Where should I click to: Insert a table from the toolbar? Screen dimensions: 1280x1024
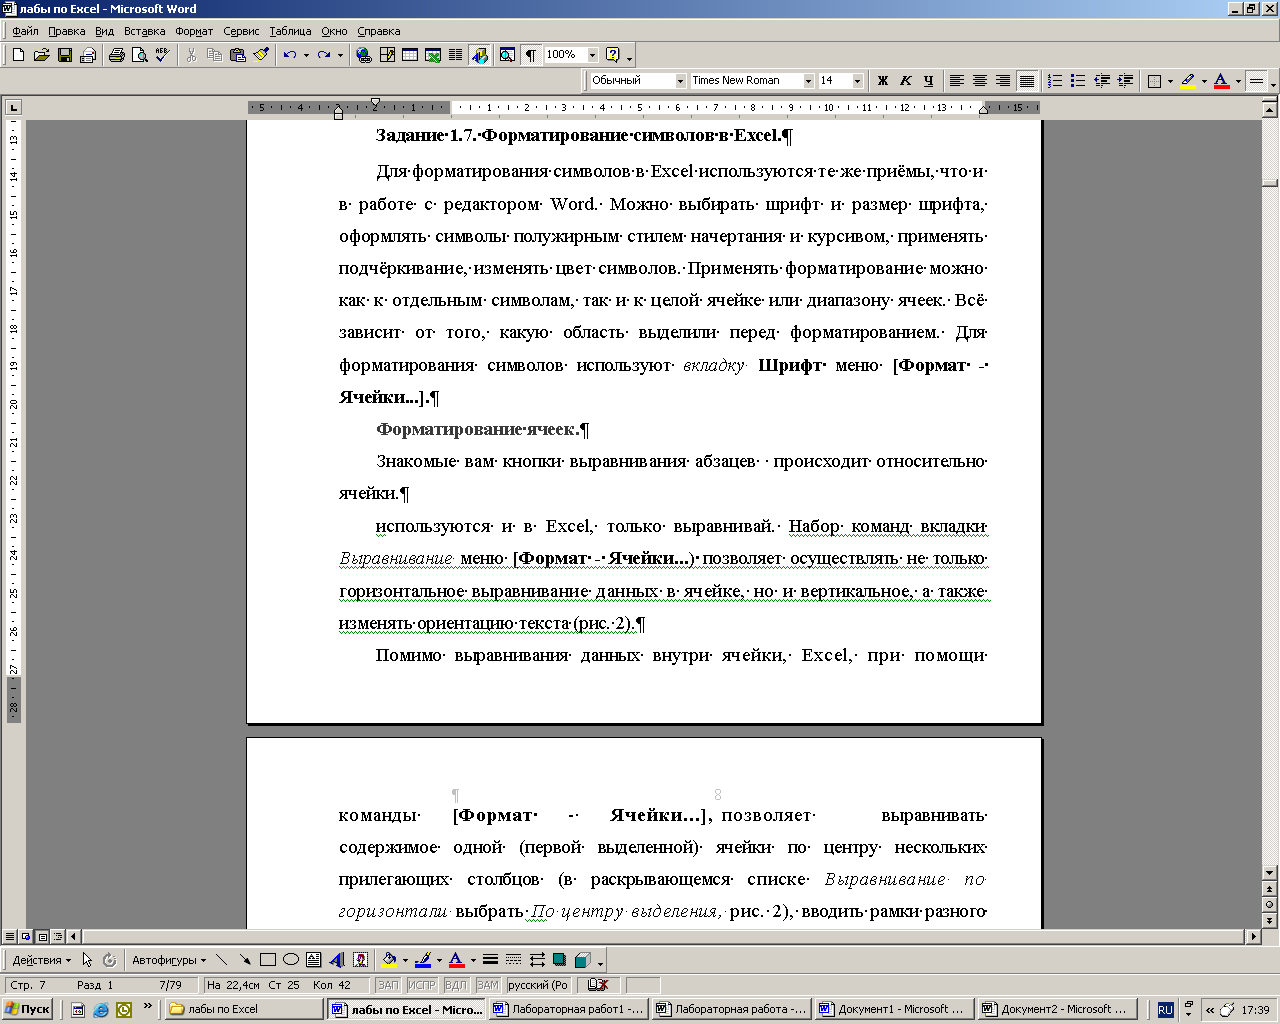410,55
